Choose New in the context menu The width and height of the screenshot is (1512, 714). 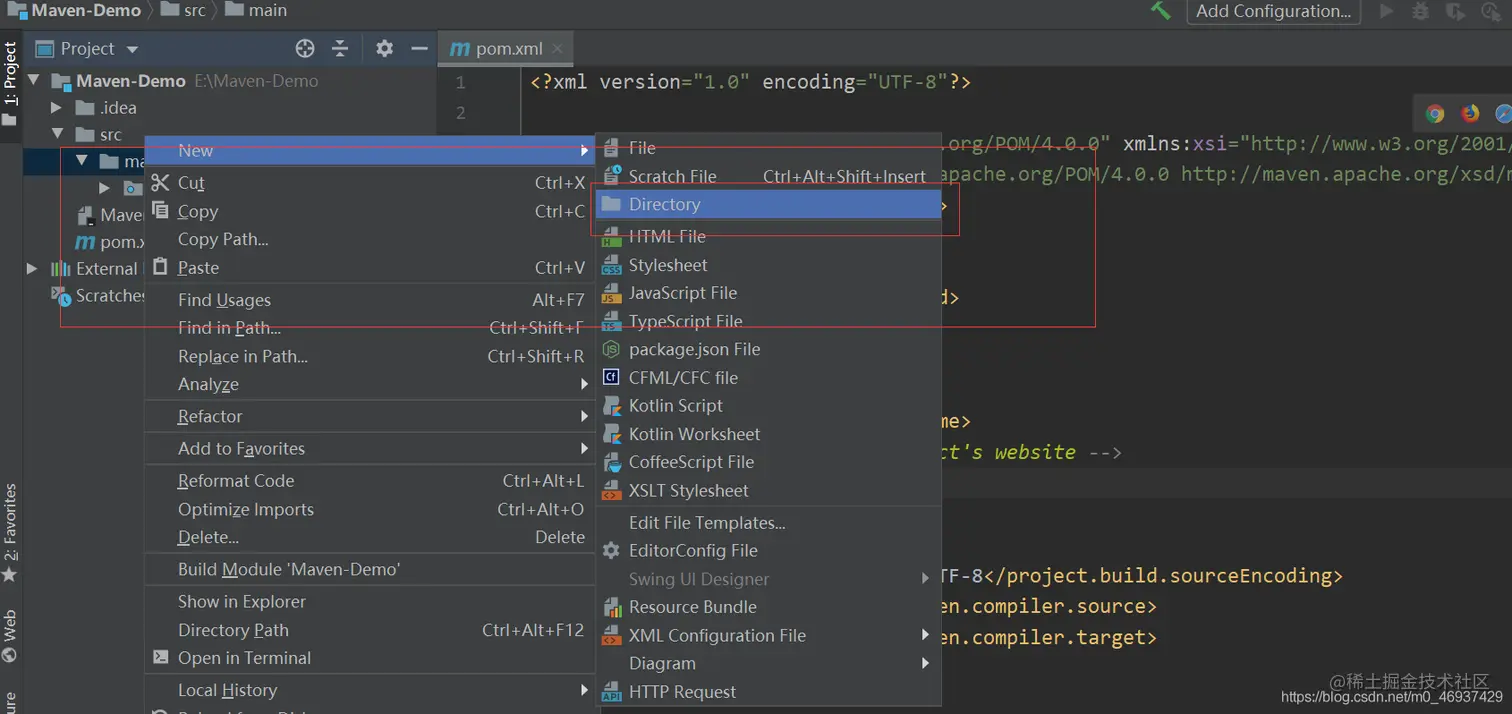click(x=370, y=150)
